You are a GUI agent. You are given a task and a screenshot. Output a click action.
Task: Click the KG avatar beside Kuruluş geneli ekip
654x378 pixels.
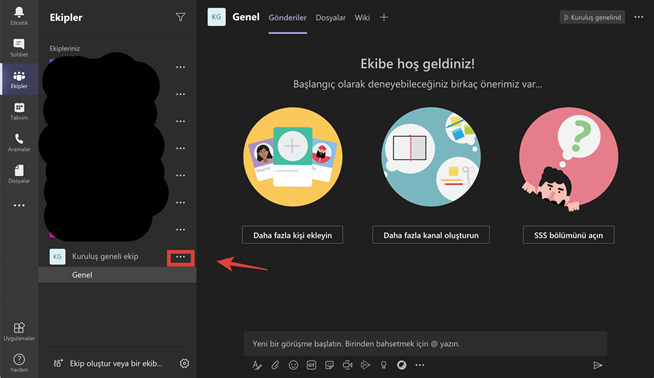57,257
